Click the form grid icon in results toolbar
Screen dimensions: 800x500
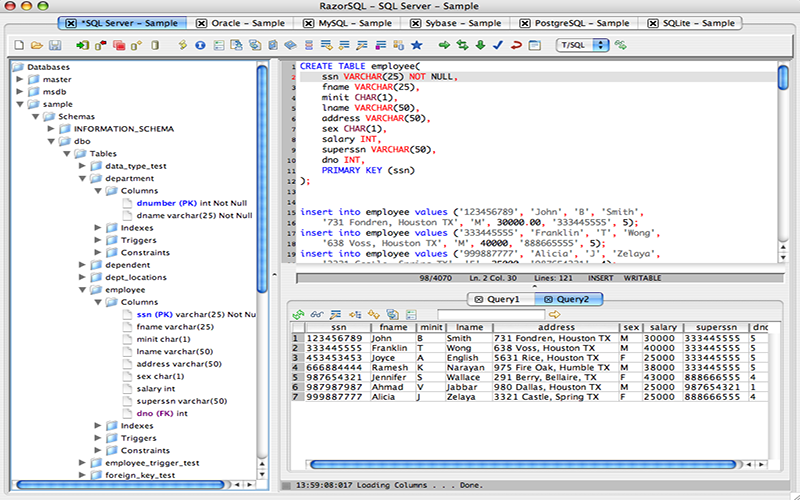(x=411, y=315)
